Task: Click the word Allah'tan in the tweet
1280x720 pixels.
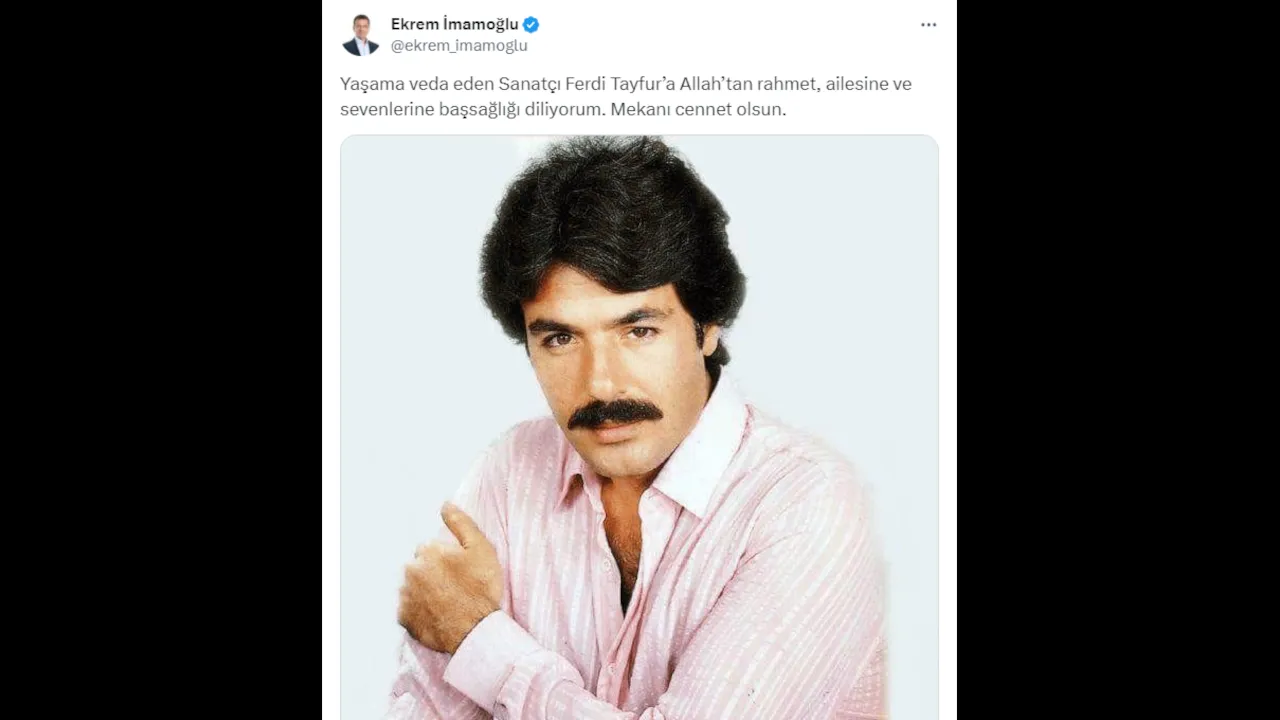Action: [x=714, y=84]
